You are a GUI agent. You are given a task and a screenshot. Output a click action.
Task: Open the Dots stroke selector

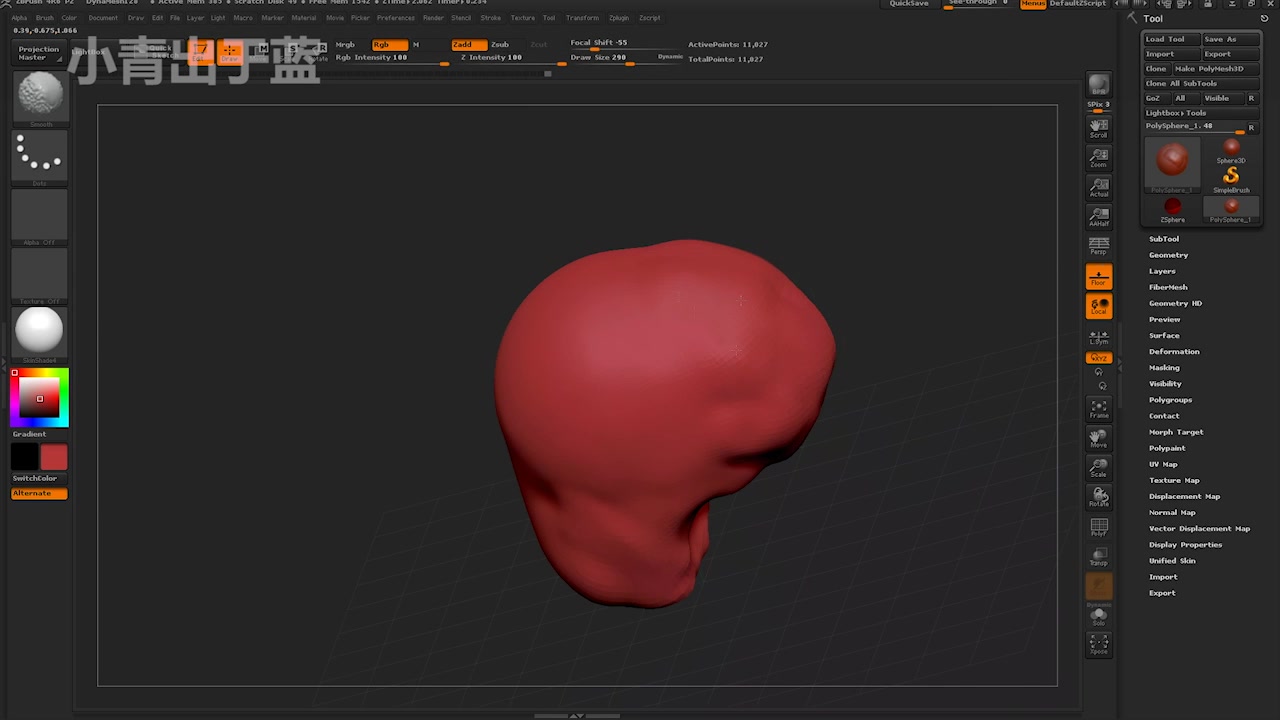[x=40, y=158]
